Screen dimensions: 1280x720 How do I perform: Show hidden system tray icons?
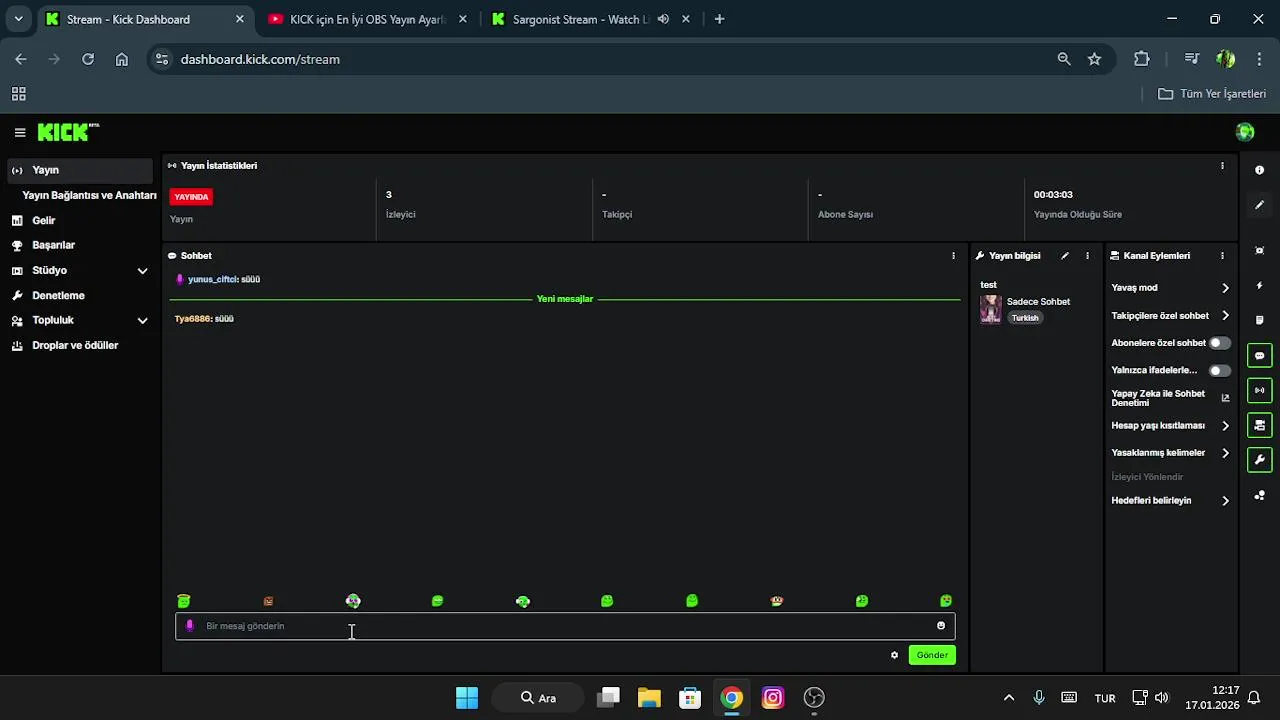pyautogui.click(x=1008, y=698)
